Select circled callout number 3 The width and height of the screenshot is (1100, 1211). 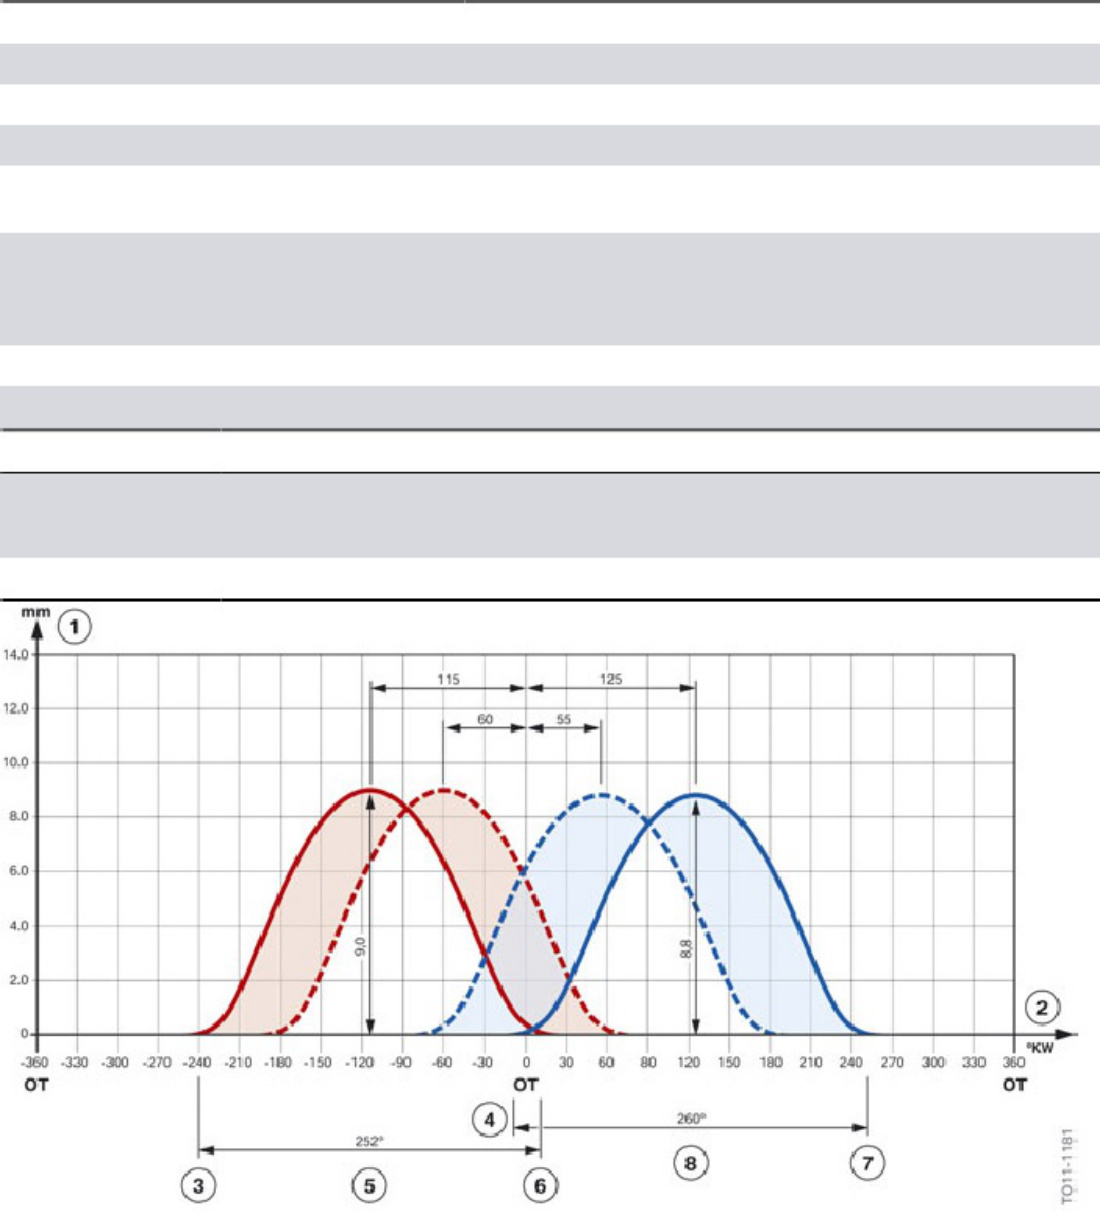point(198,1186)
